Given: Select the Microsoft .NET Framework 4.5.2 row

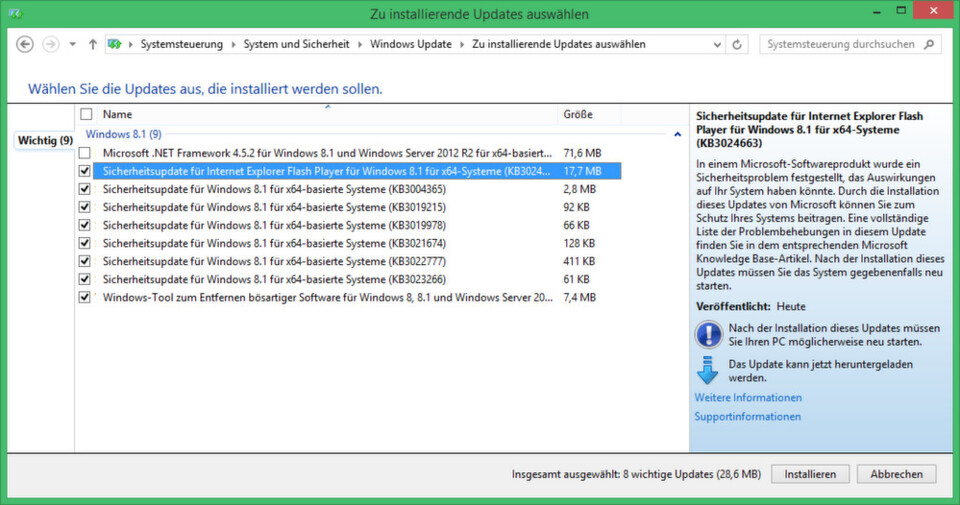Looking at the screenshot, I should click(327, 153).
